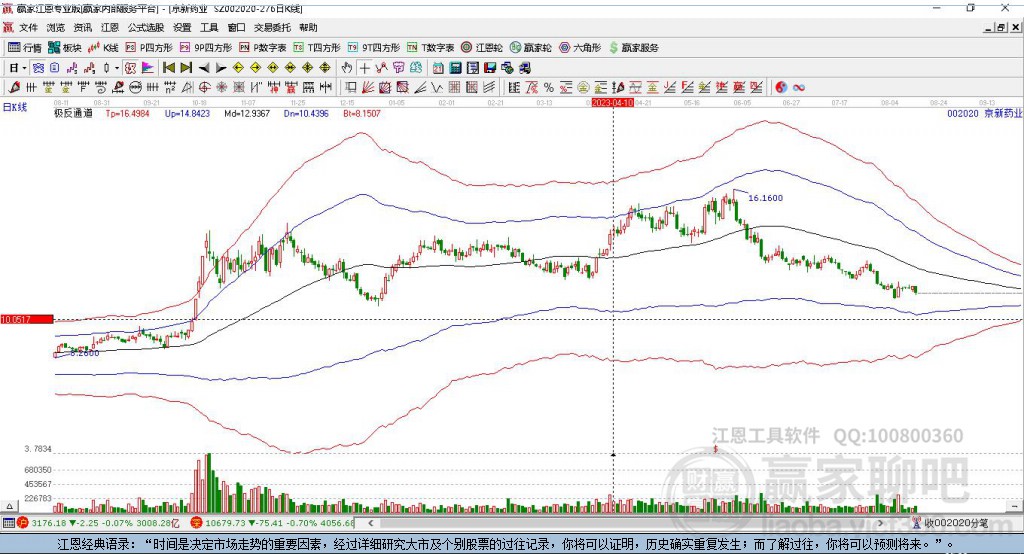This screenshot has height=554, width=1024.
Task: Click the Tp=16.4984 value
Action: point(127,114)
